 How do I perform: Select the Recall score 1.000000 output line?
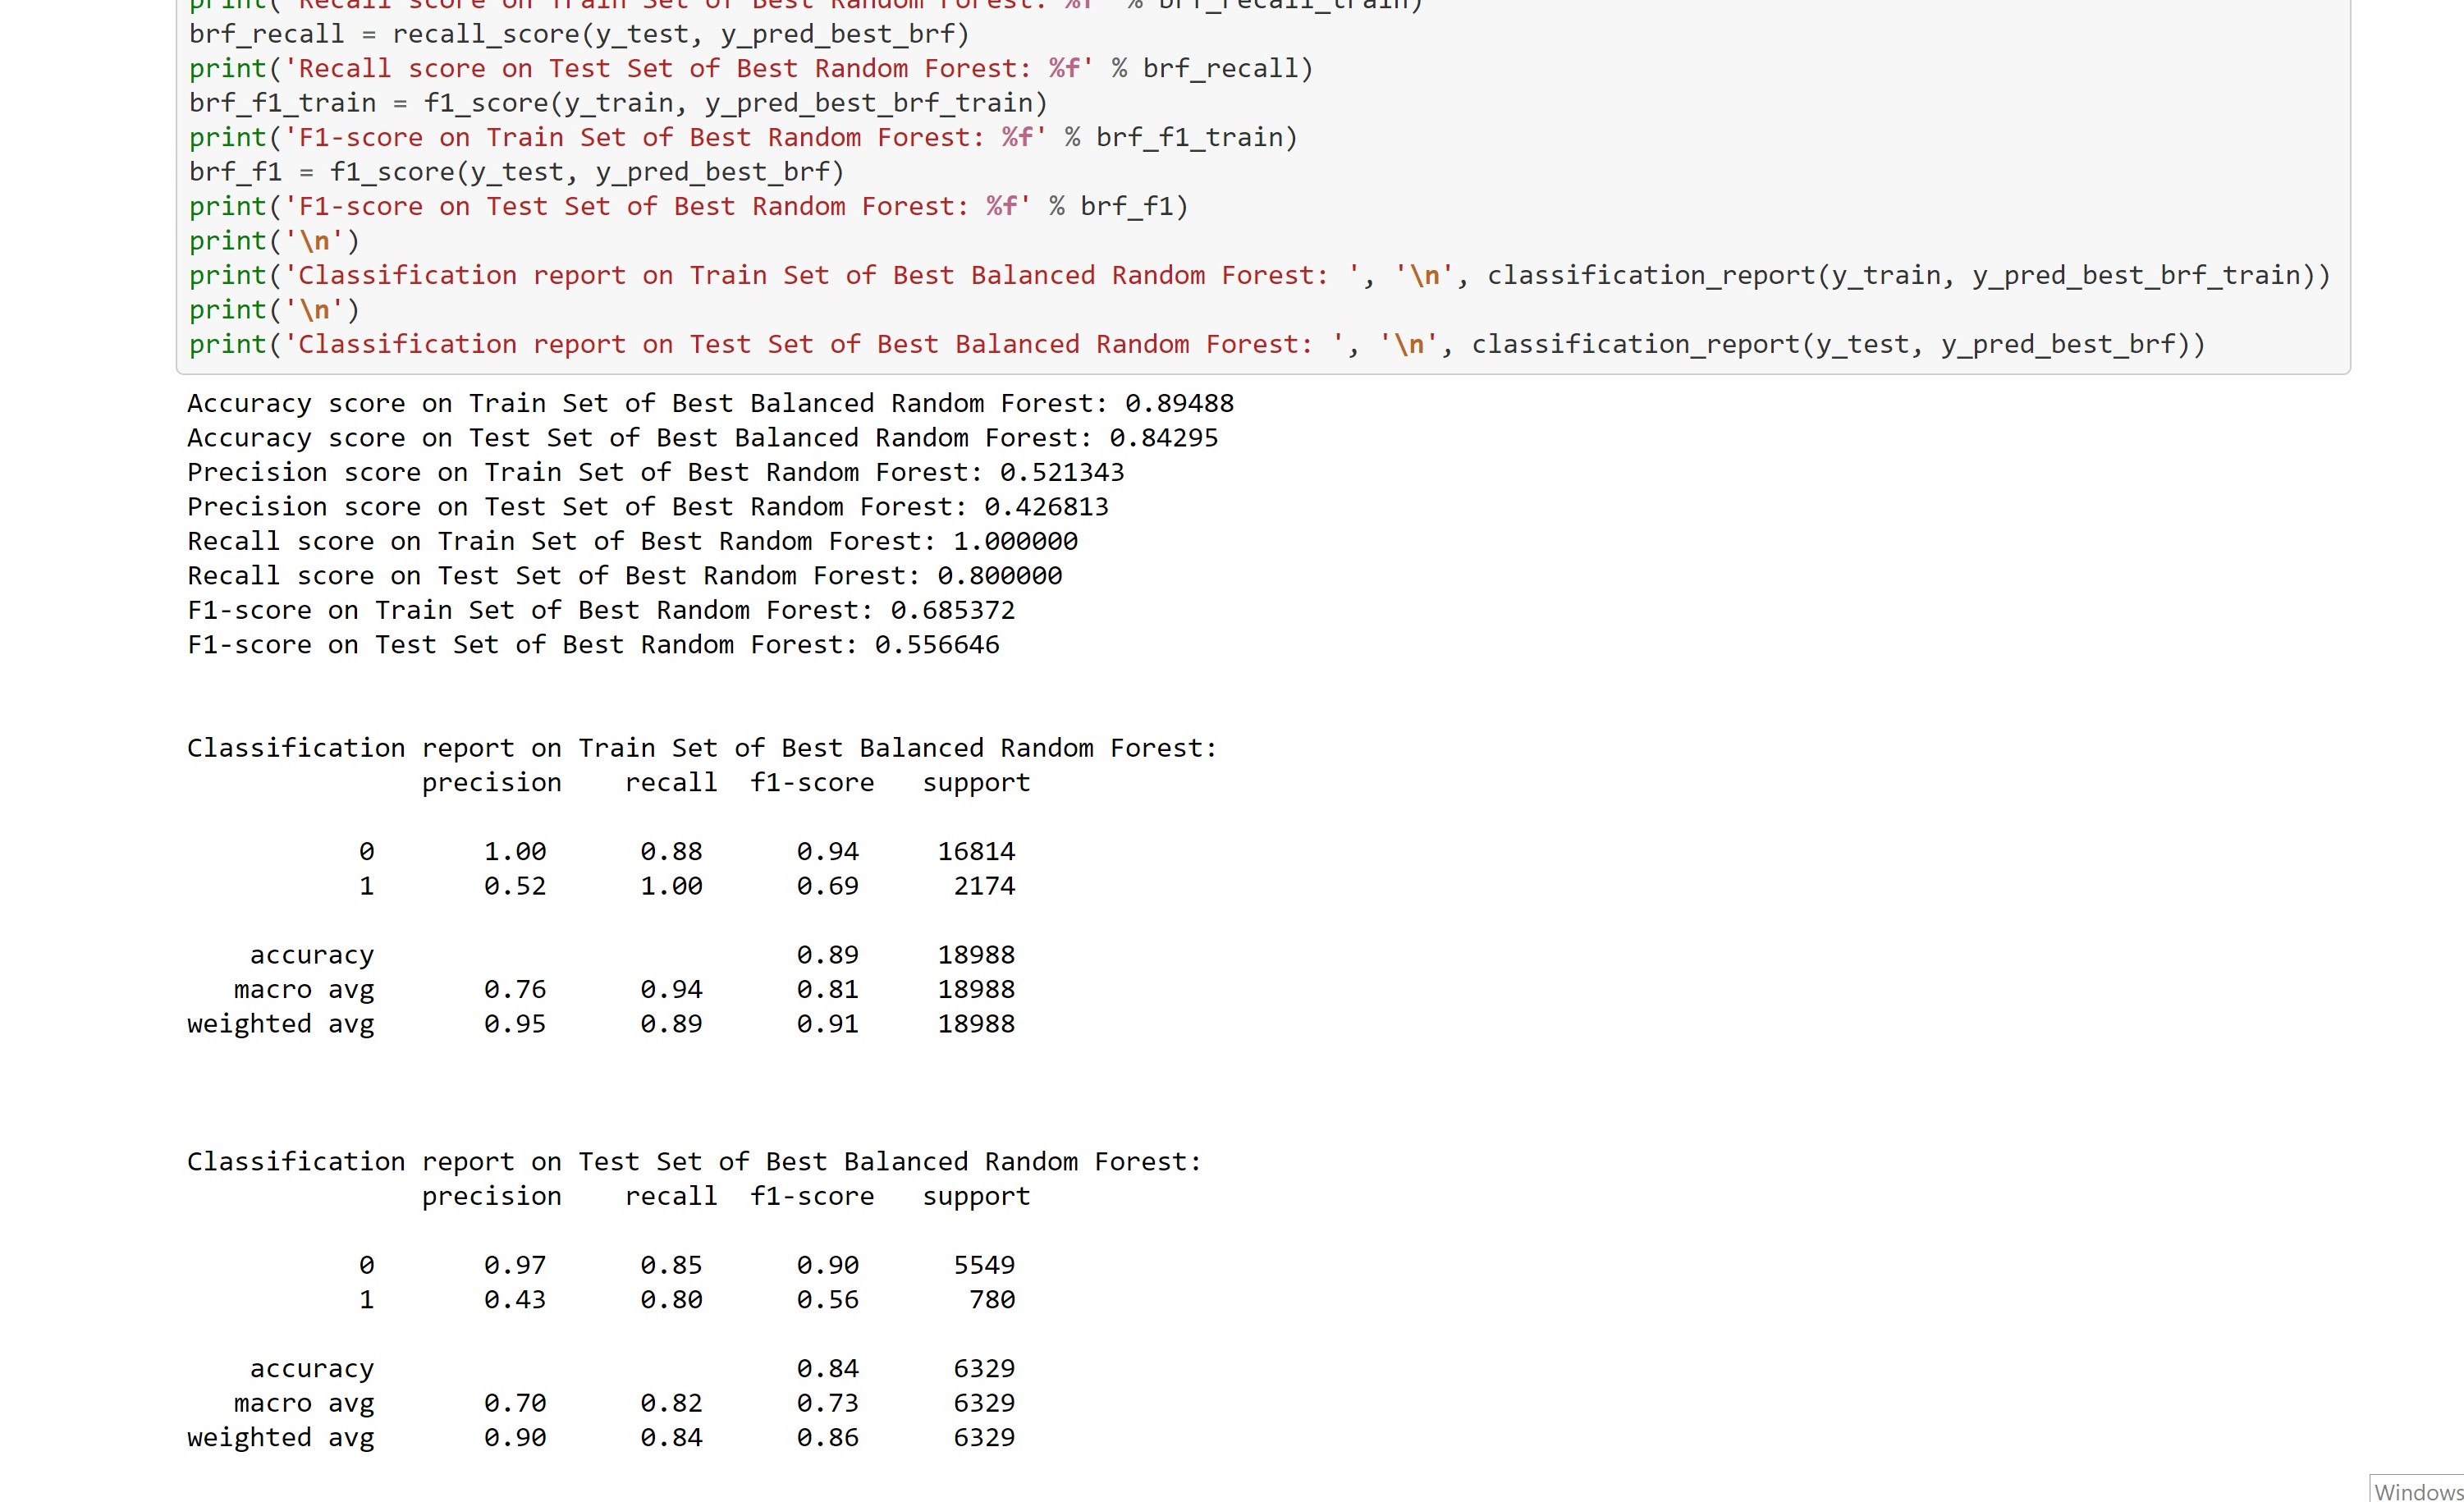pos(632,540)
